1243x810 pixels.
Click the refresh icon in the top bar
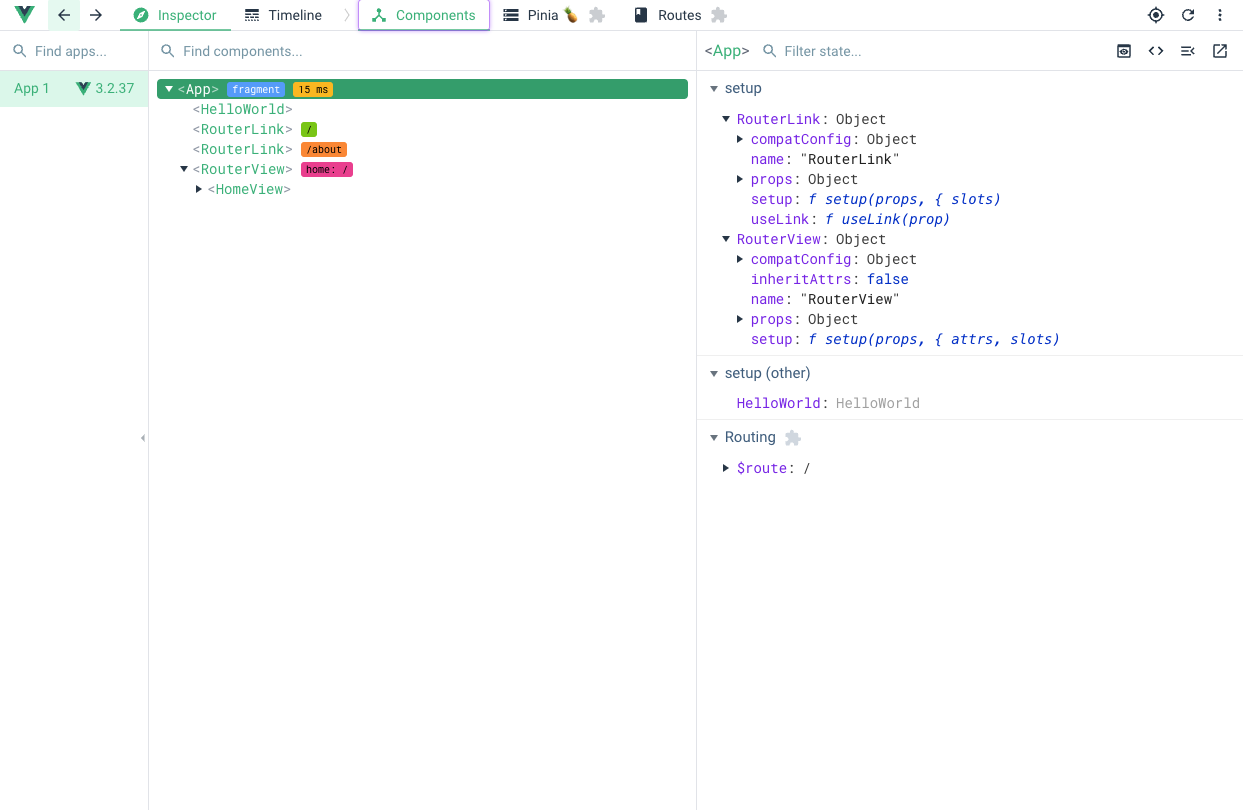click(x=1188, y=15)
